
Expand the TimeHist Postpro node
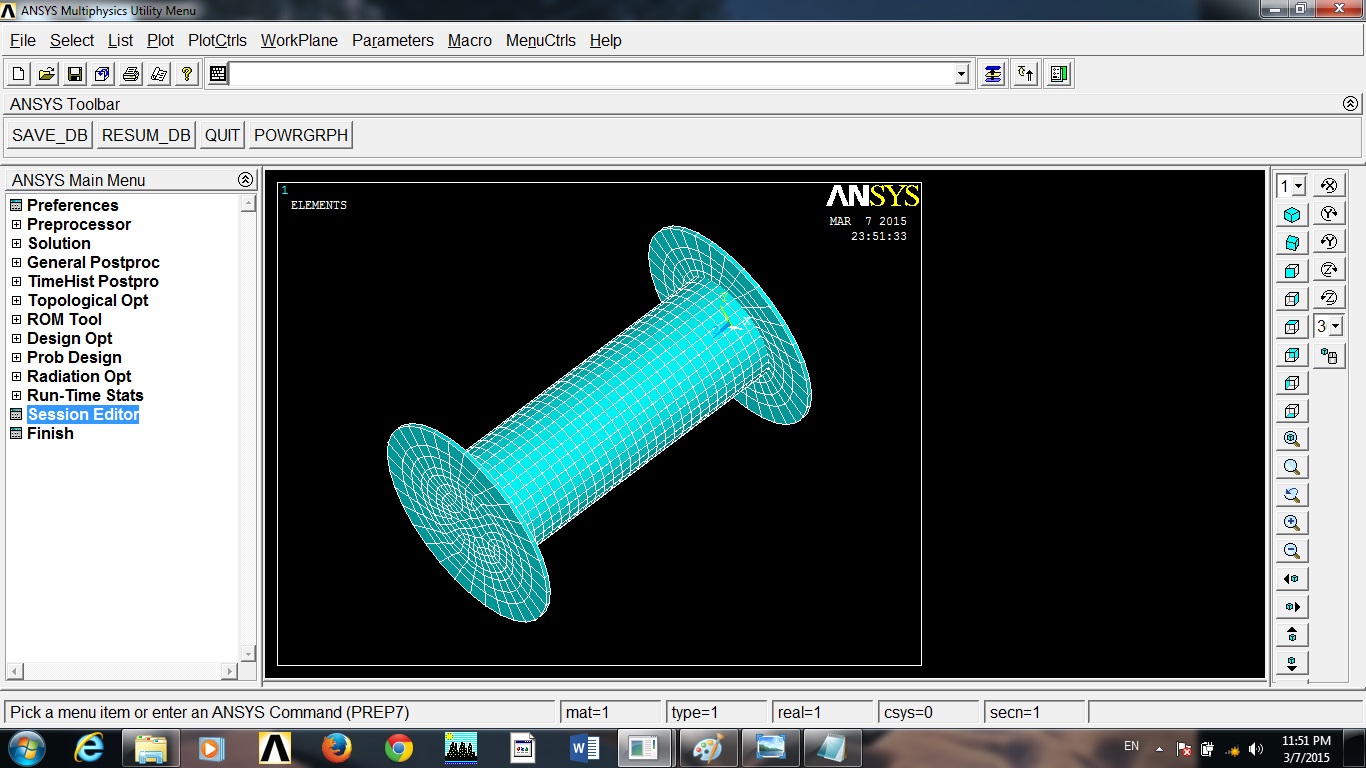click(x=17, y=282)
